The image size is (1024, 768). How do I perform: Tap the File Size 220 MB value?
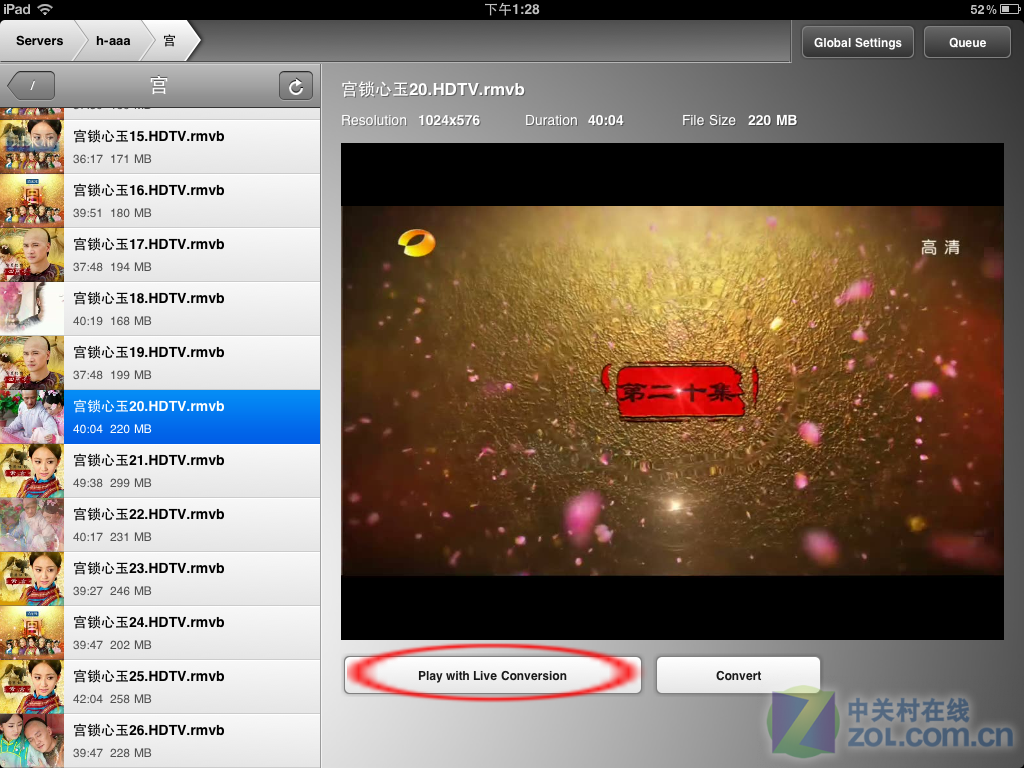[772, 120]
